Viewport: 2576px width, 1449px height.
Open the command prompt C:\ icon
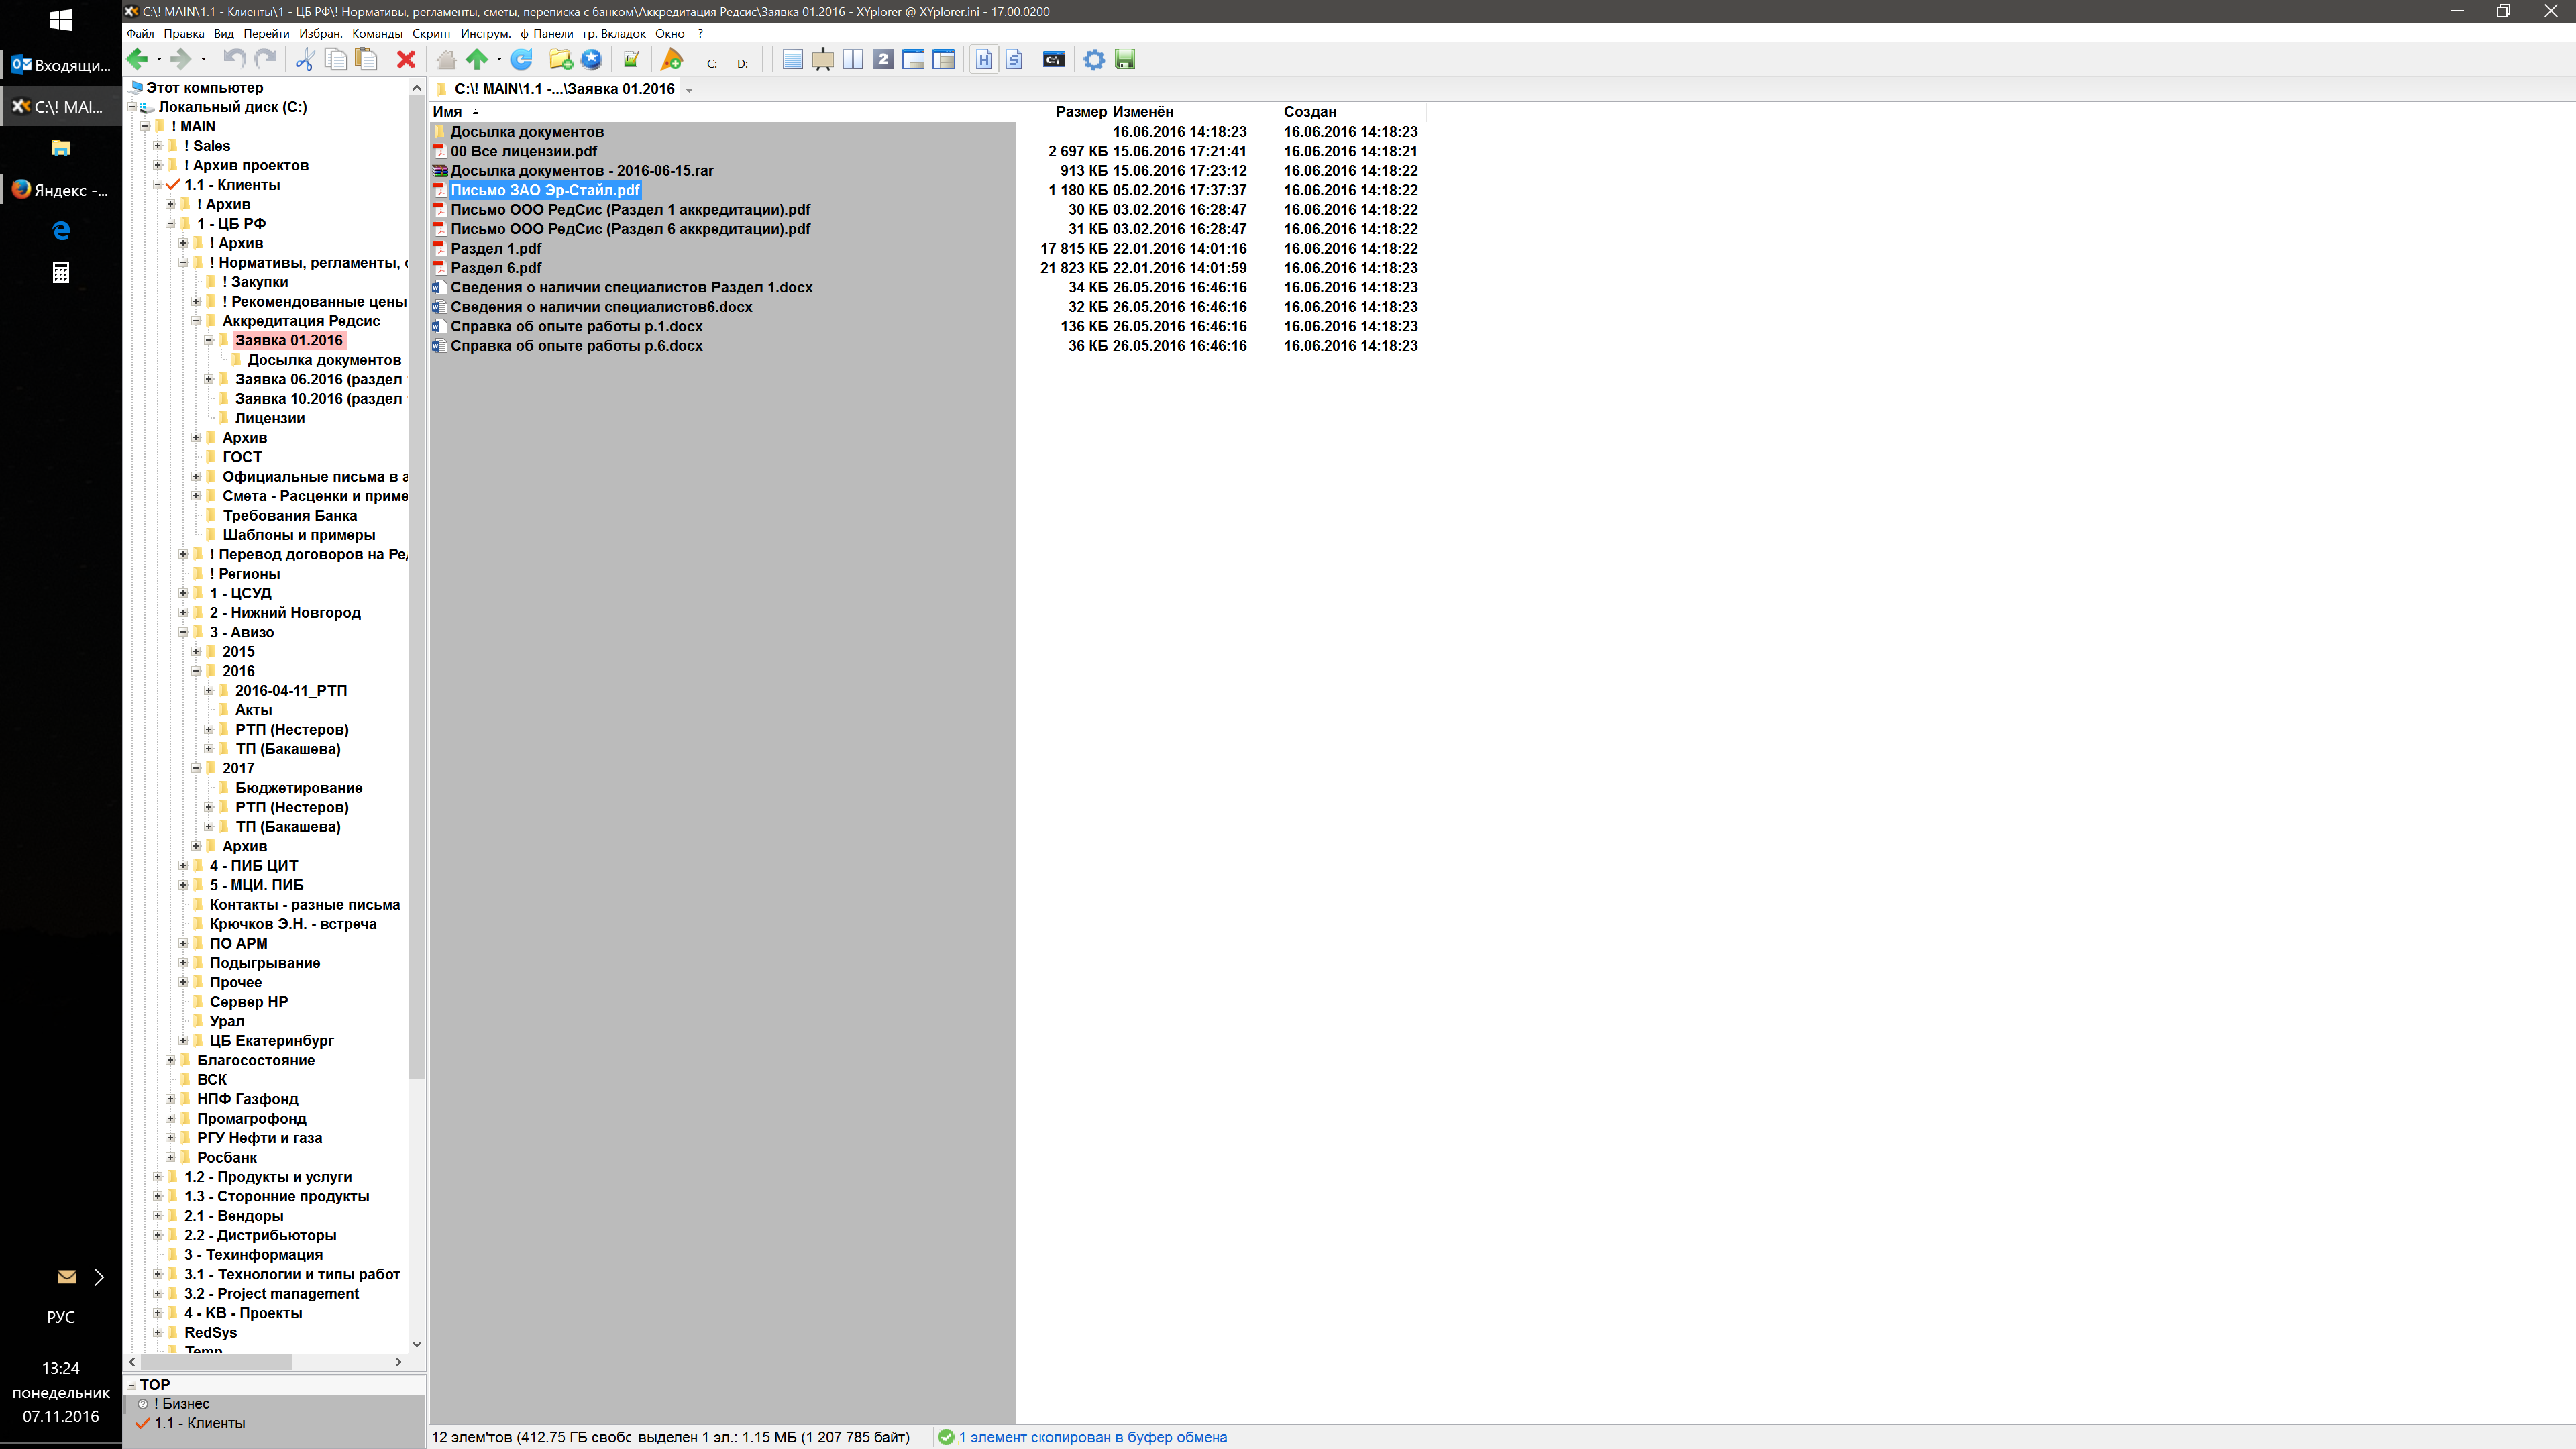1053,60
